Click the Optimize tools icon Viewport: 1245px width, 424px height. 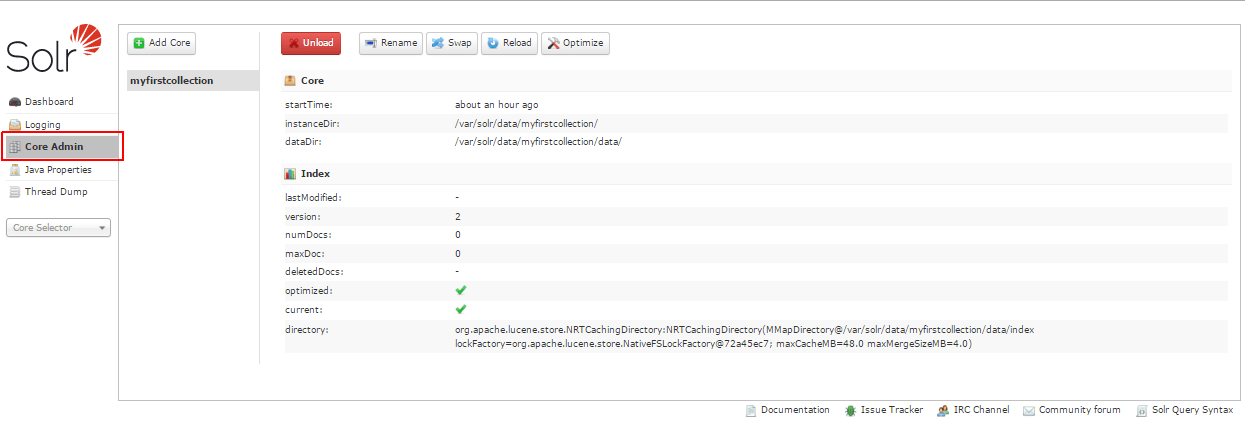[553, 43]
